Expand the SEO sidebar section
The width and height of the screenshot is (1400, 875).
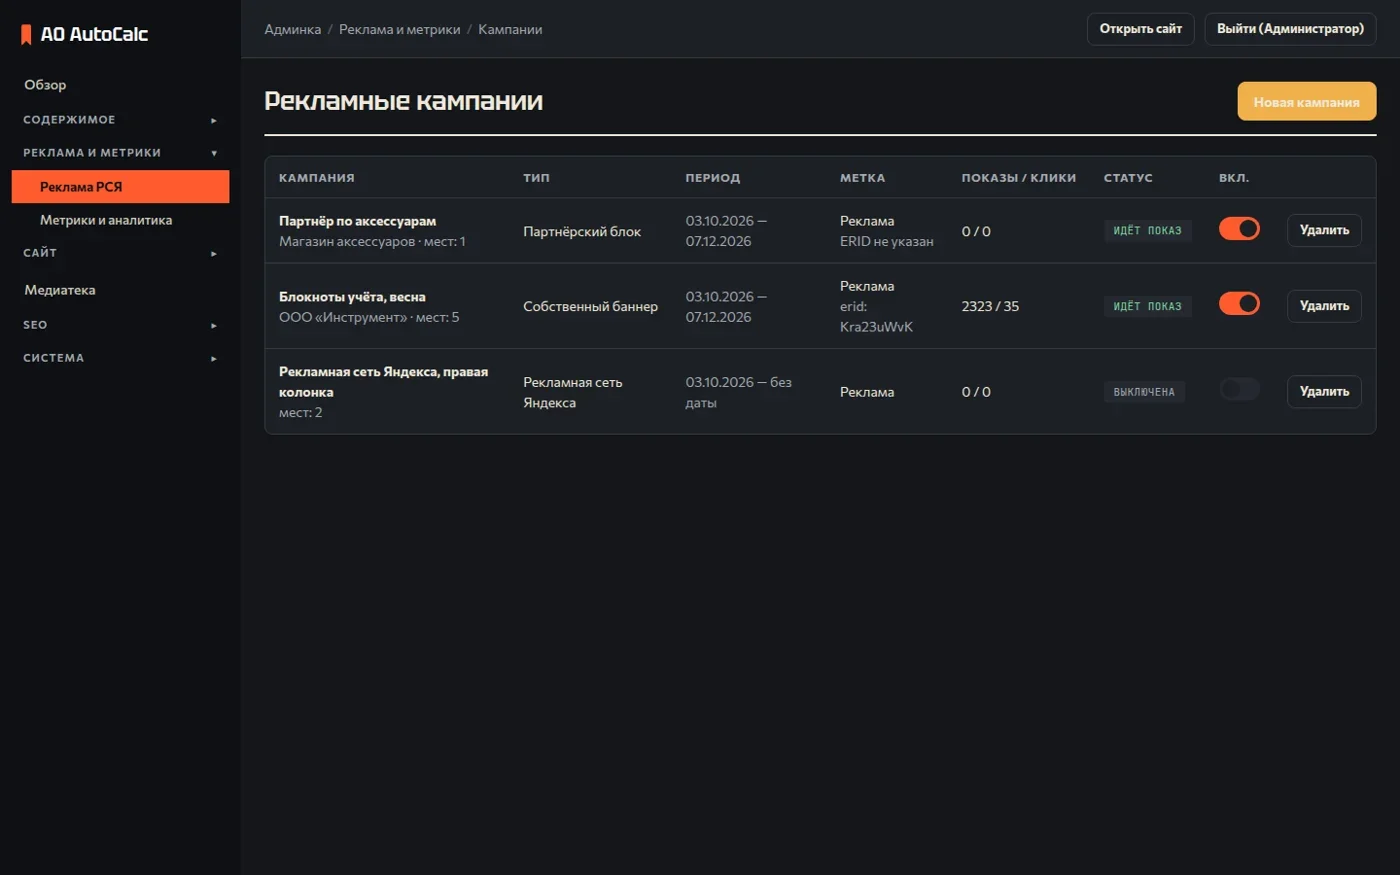(x=120, y=325)
